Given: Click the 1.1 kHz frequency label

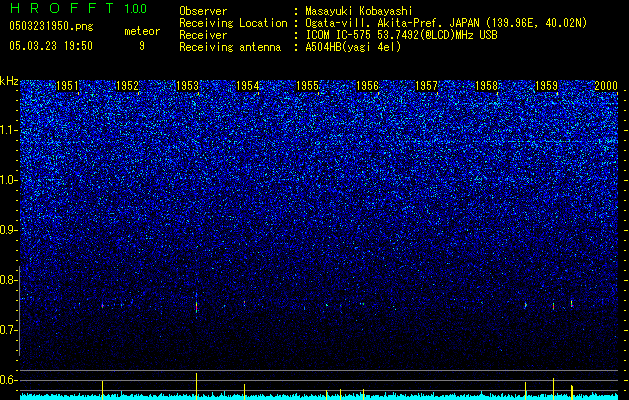Looking at the screenshot, I should click(x=9, y=130).
